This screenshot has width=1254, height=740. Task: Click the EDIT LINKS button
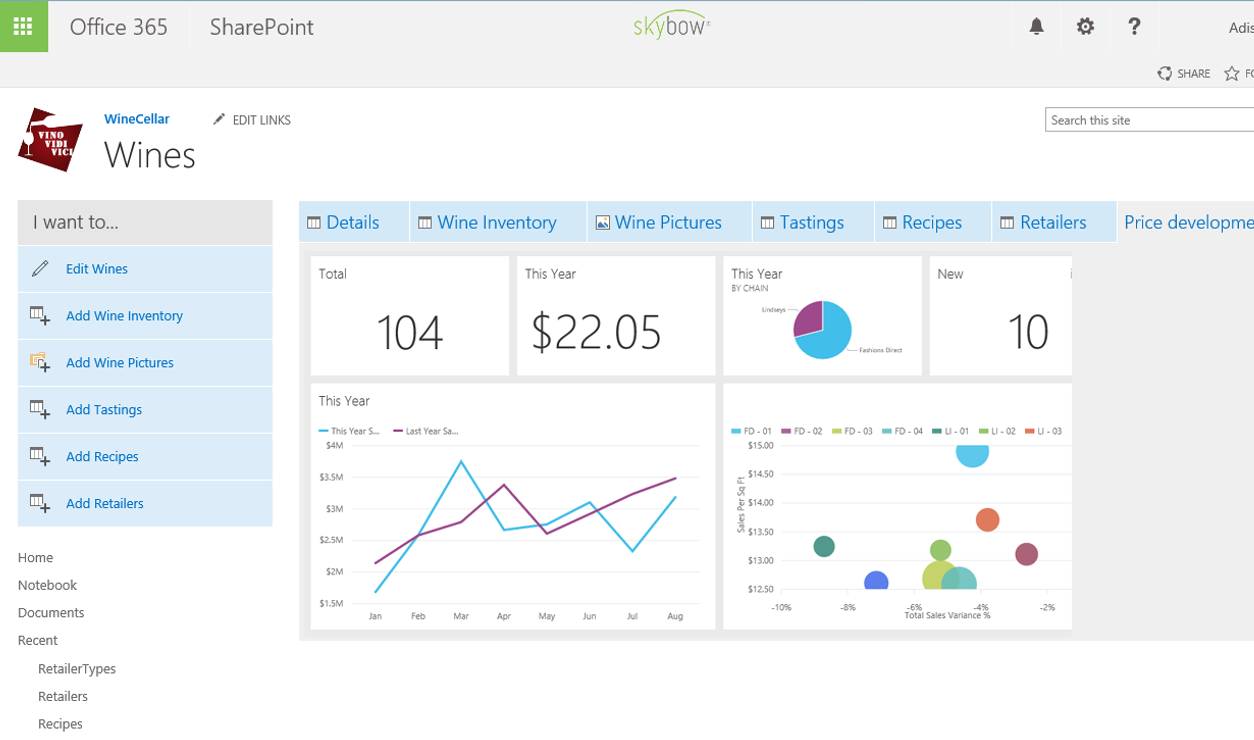coord(252,120)
